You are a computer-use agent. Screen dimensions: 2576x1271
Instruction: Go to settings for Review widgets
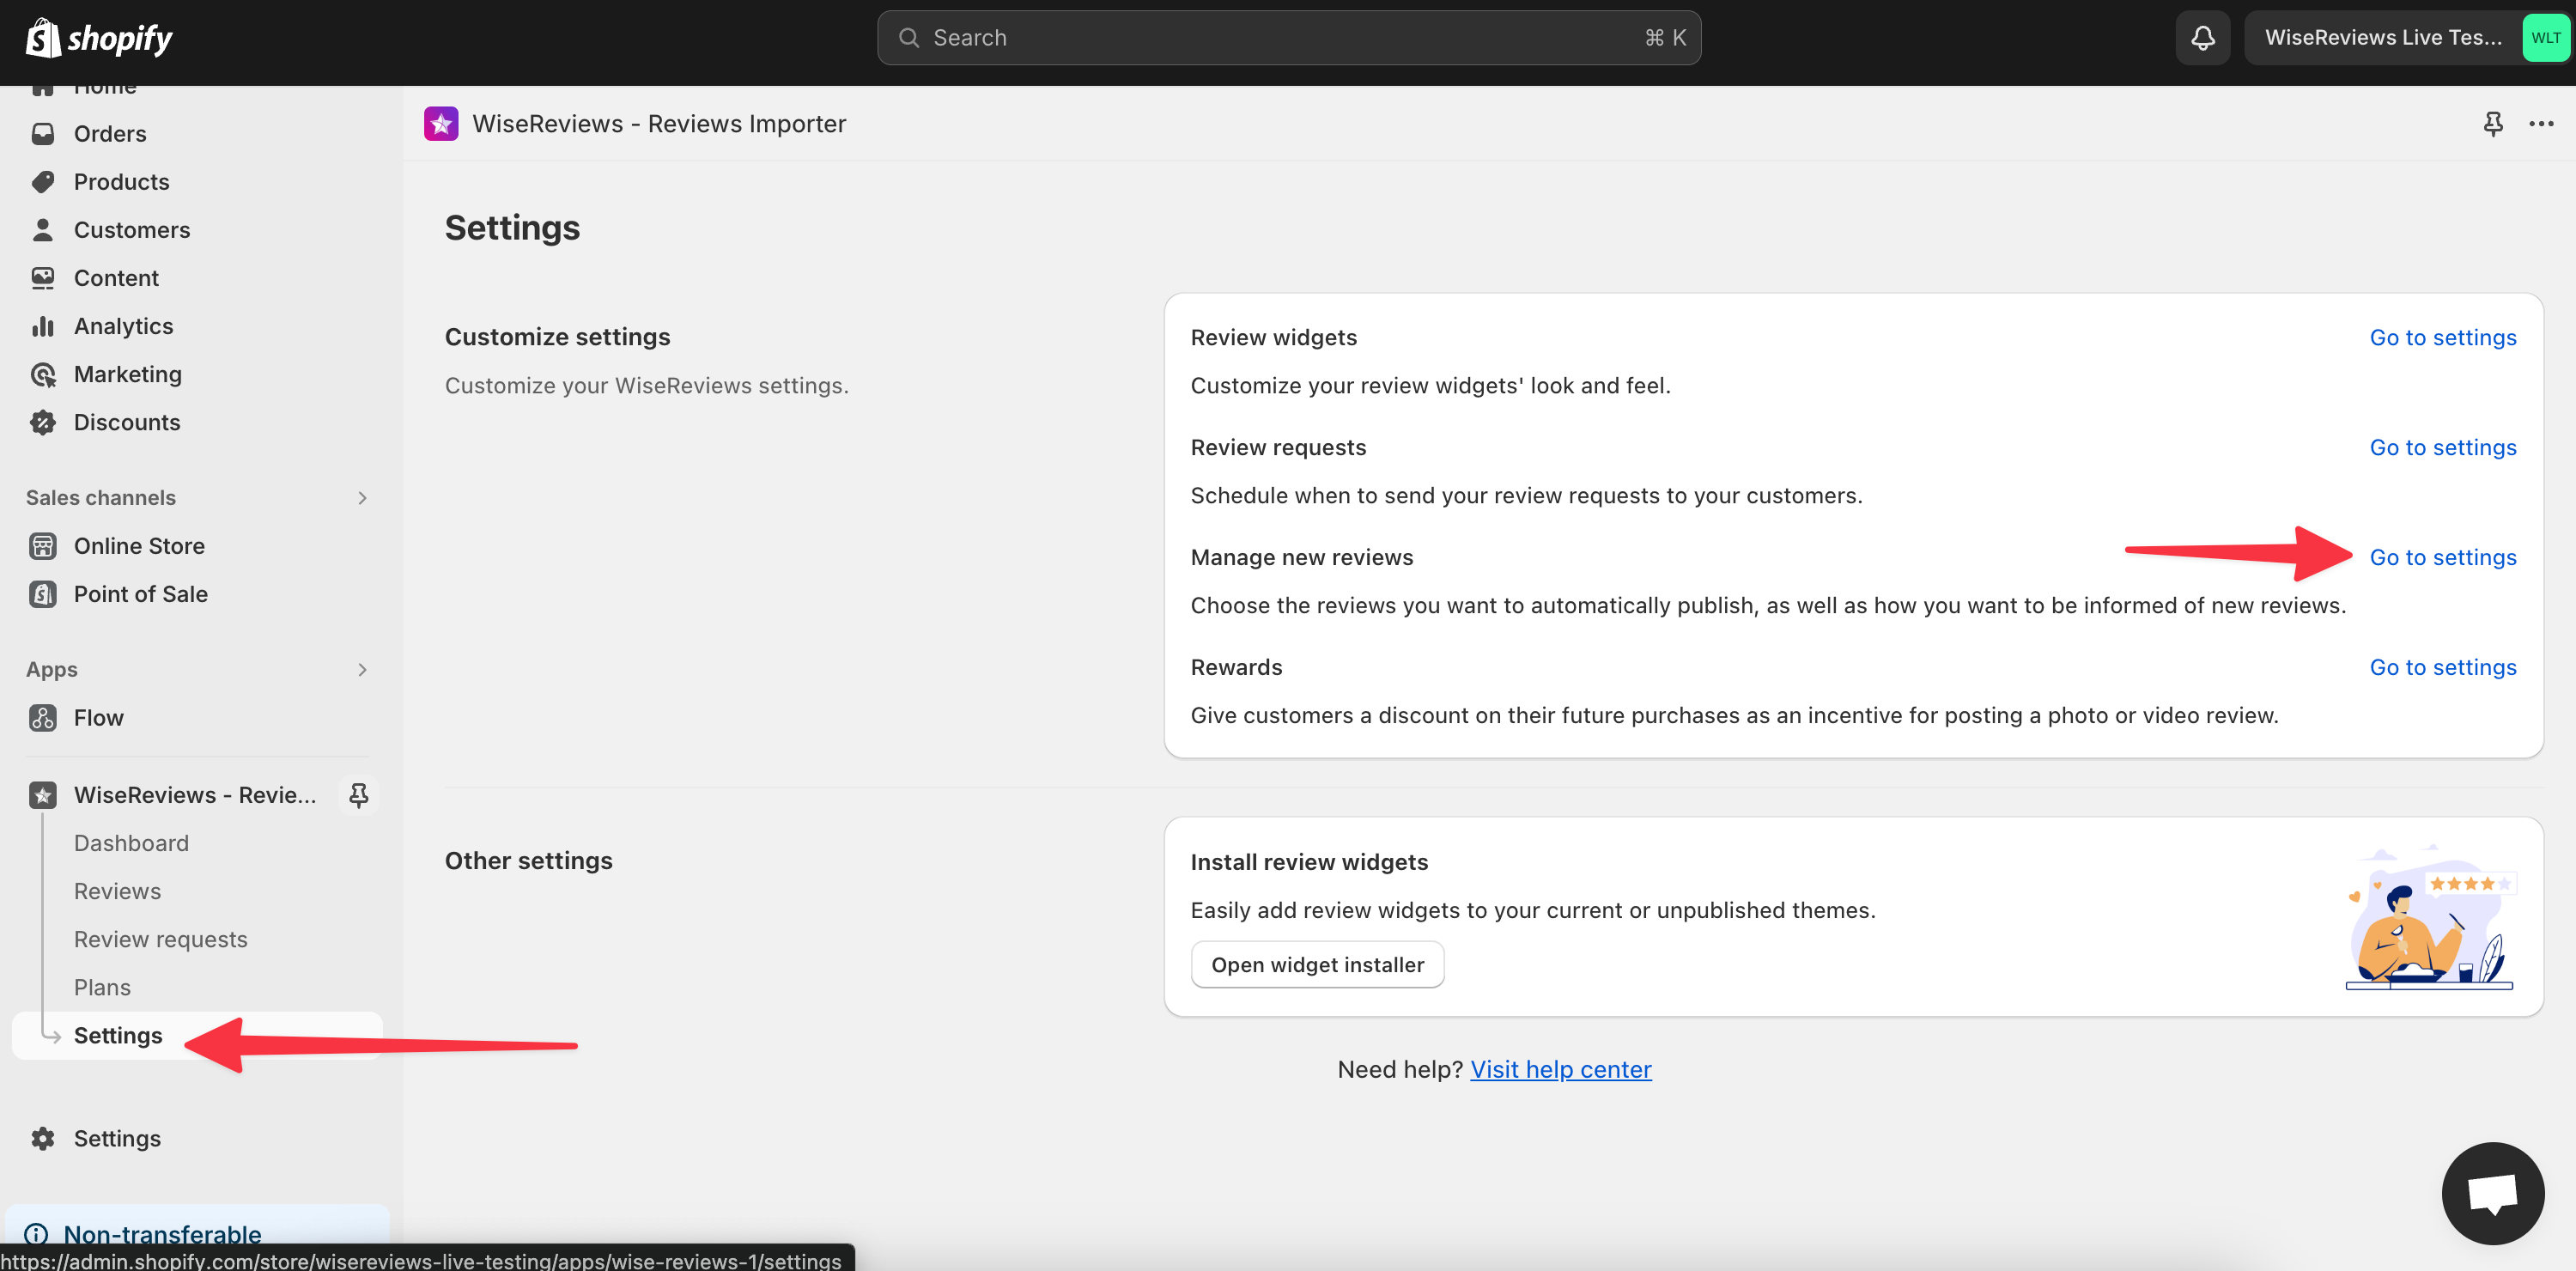pyautogui.click(x=2442, y=338)
